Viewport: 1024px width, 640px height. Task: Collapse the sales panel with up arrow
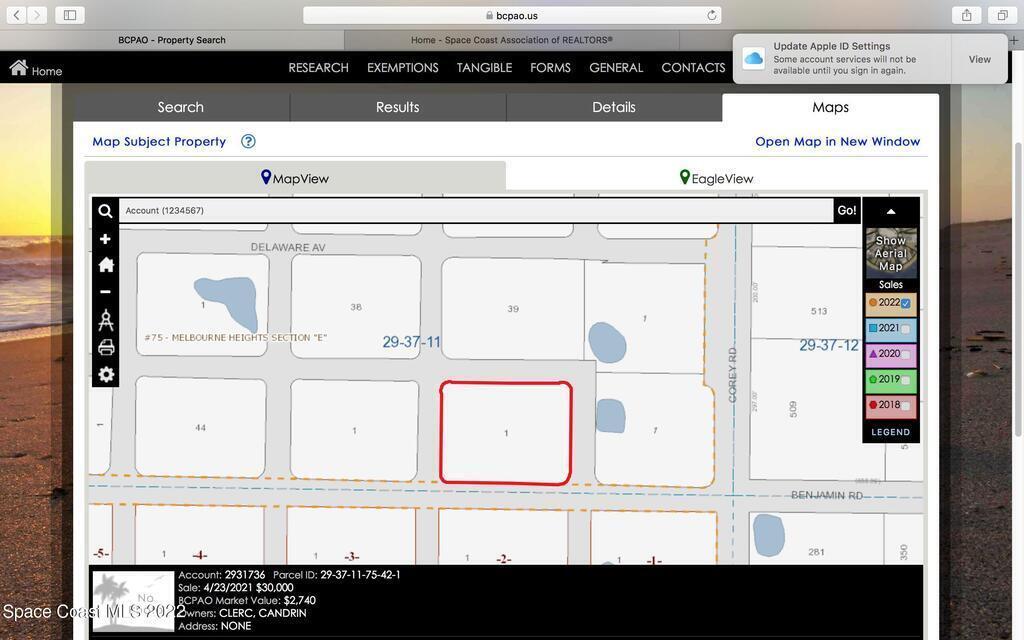point(890,211)
